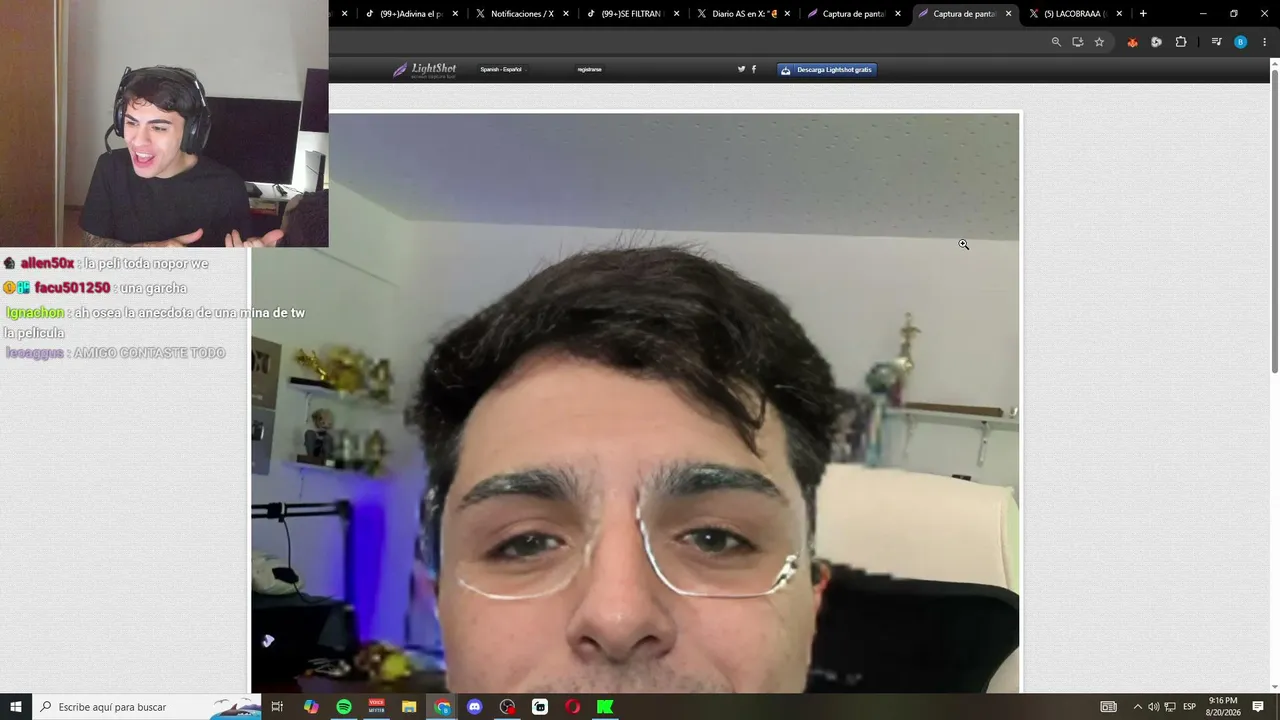Click the zoom magnifier in the address bar
The width and height of the screenshot is (1280, 720).
point(1056,42)
